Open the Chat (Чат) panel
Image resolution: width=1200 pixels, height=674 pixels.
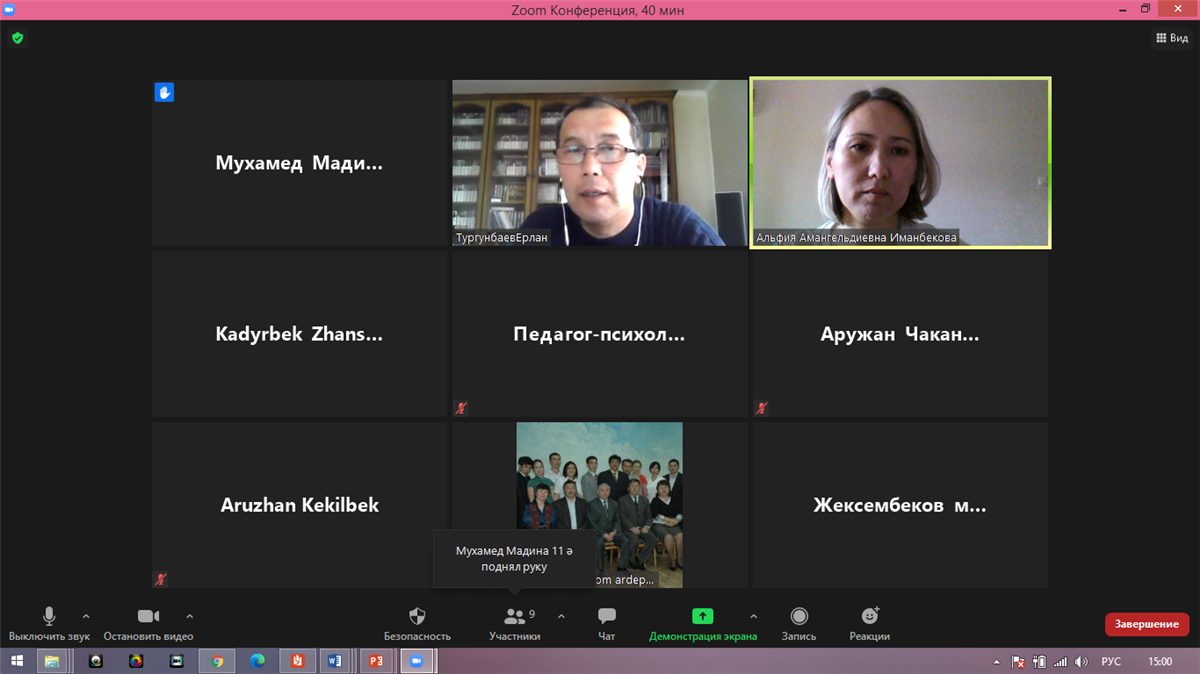tap(606, 617)
